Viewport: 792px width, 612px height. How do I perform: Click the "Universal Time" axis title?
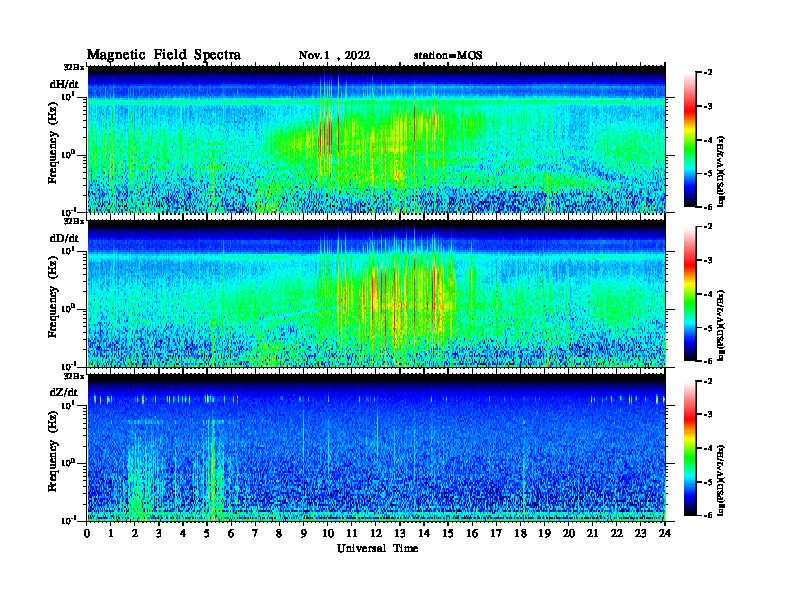point(377,548)
